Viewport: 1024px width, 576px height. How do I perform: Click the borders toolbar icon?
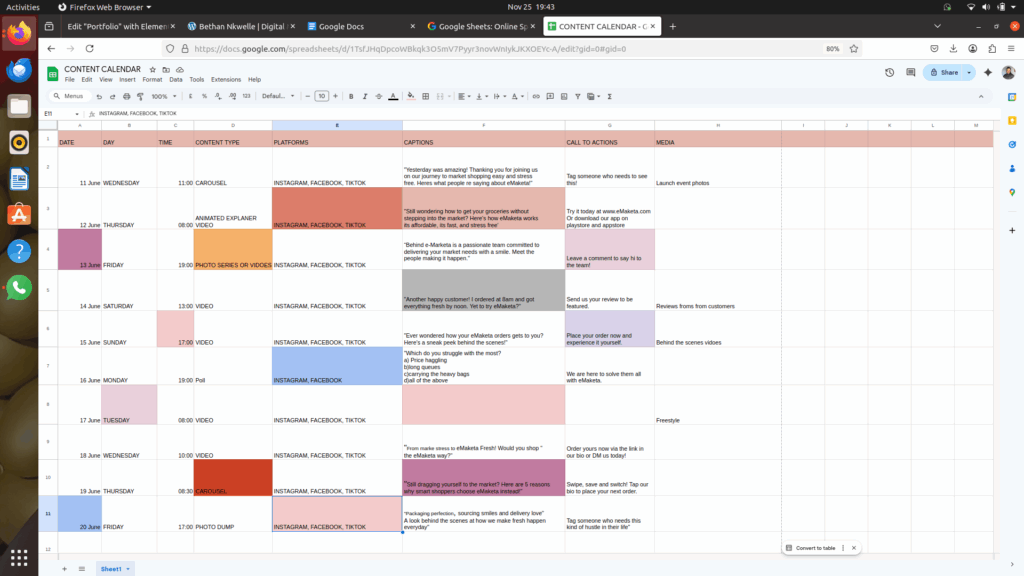(x=424, y=96)
